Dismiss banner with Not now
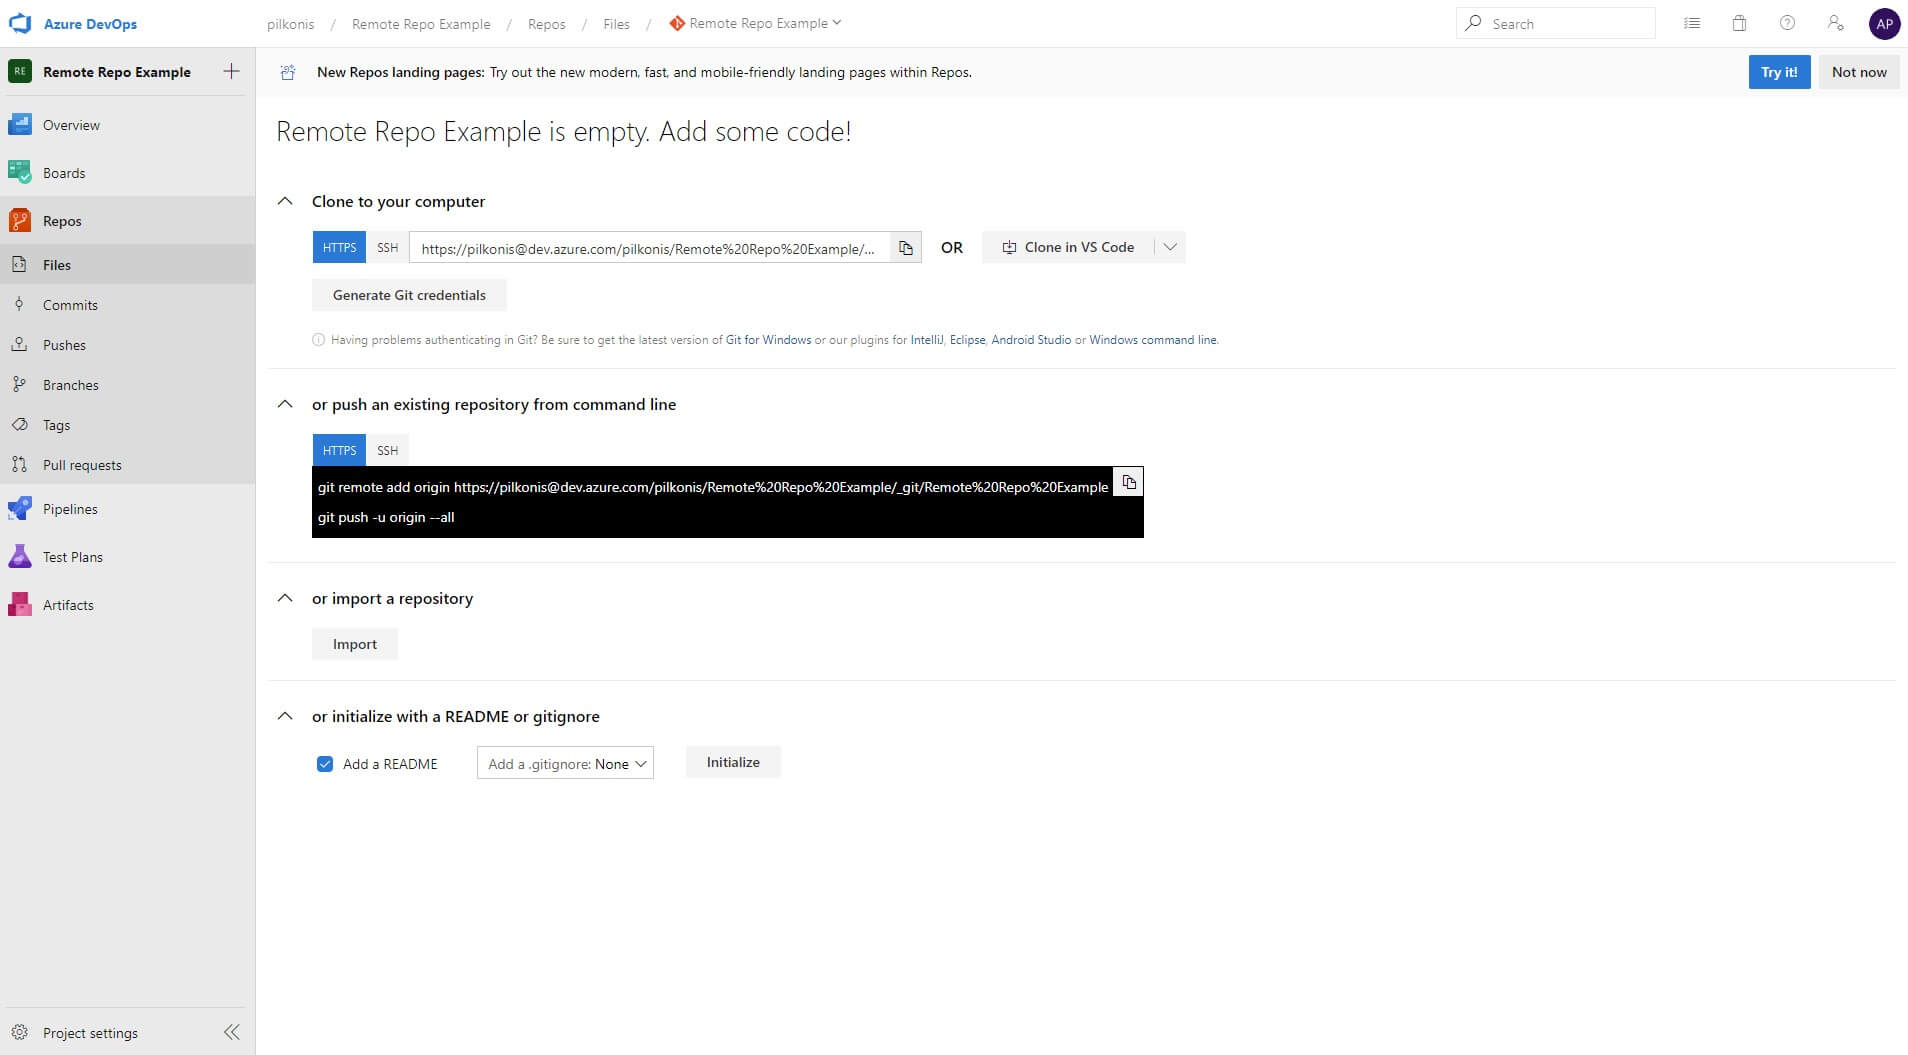This screenshot has height=1055, width=1908. click(x=1859, y=72)
